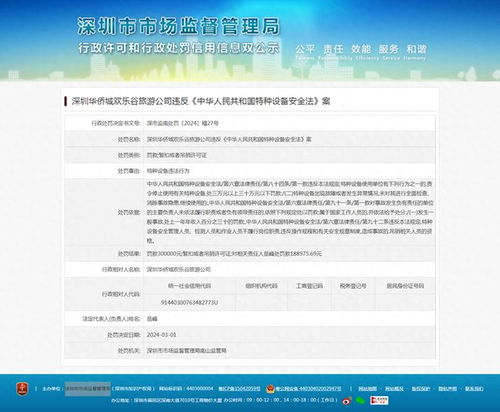
Task: Open the 网站概况 footer link
Action: tap(394, 389)
